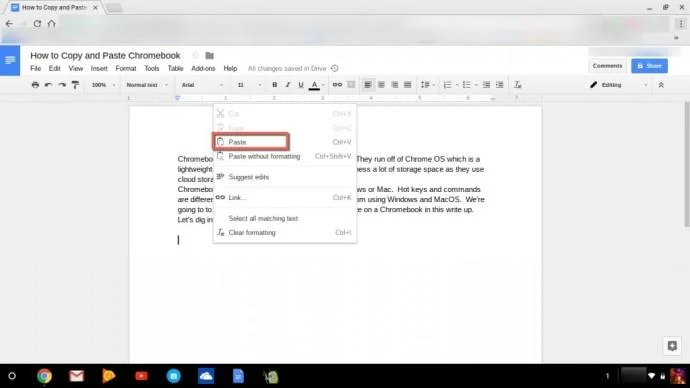
Task: Choose Select all matching text
Action: coord(285,218)
